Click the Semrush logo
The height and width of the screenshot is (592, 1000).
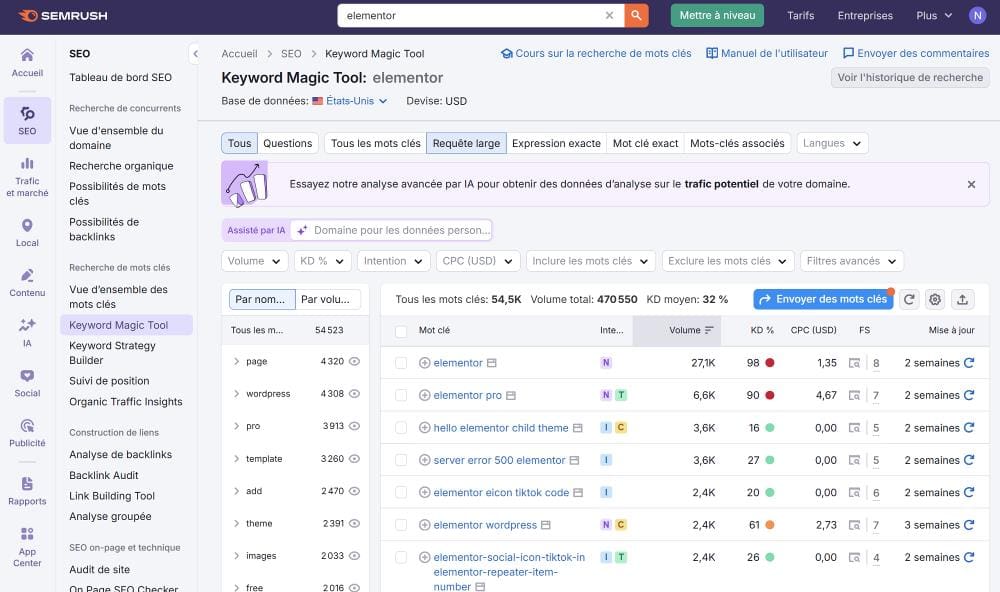[62, 15]
